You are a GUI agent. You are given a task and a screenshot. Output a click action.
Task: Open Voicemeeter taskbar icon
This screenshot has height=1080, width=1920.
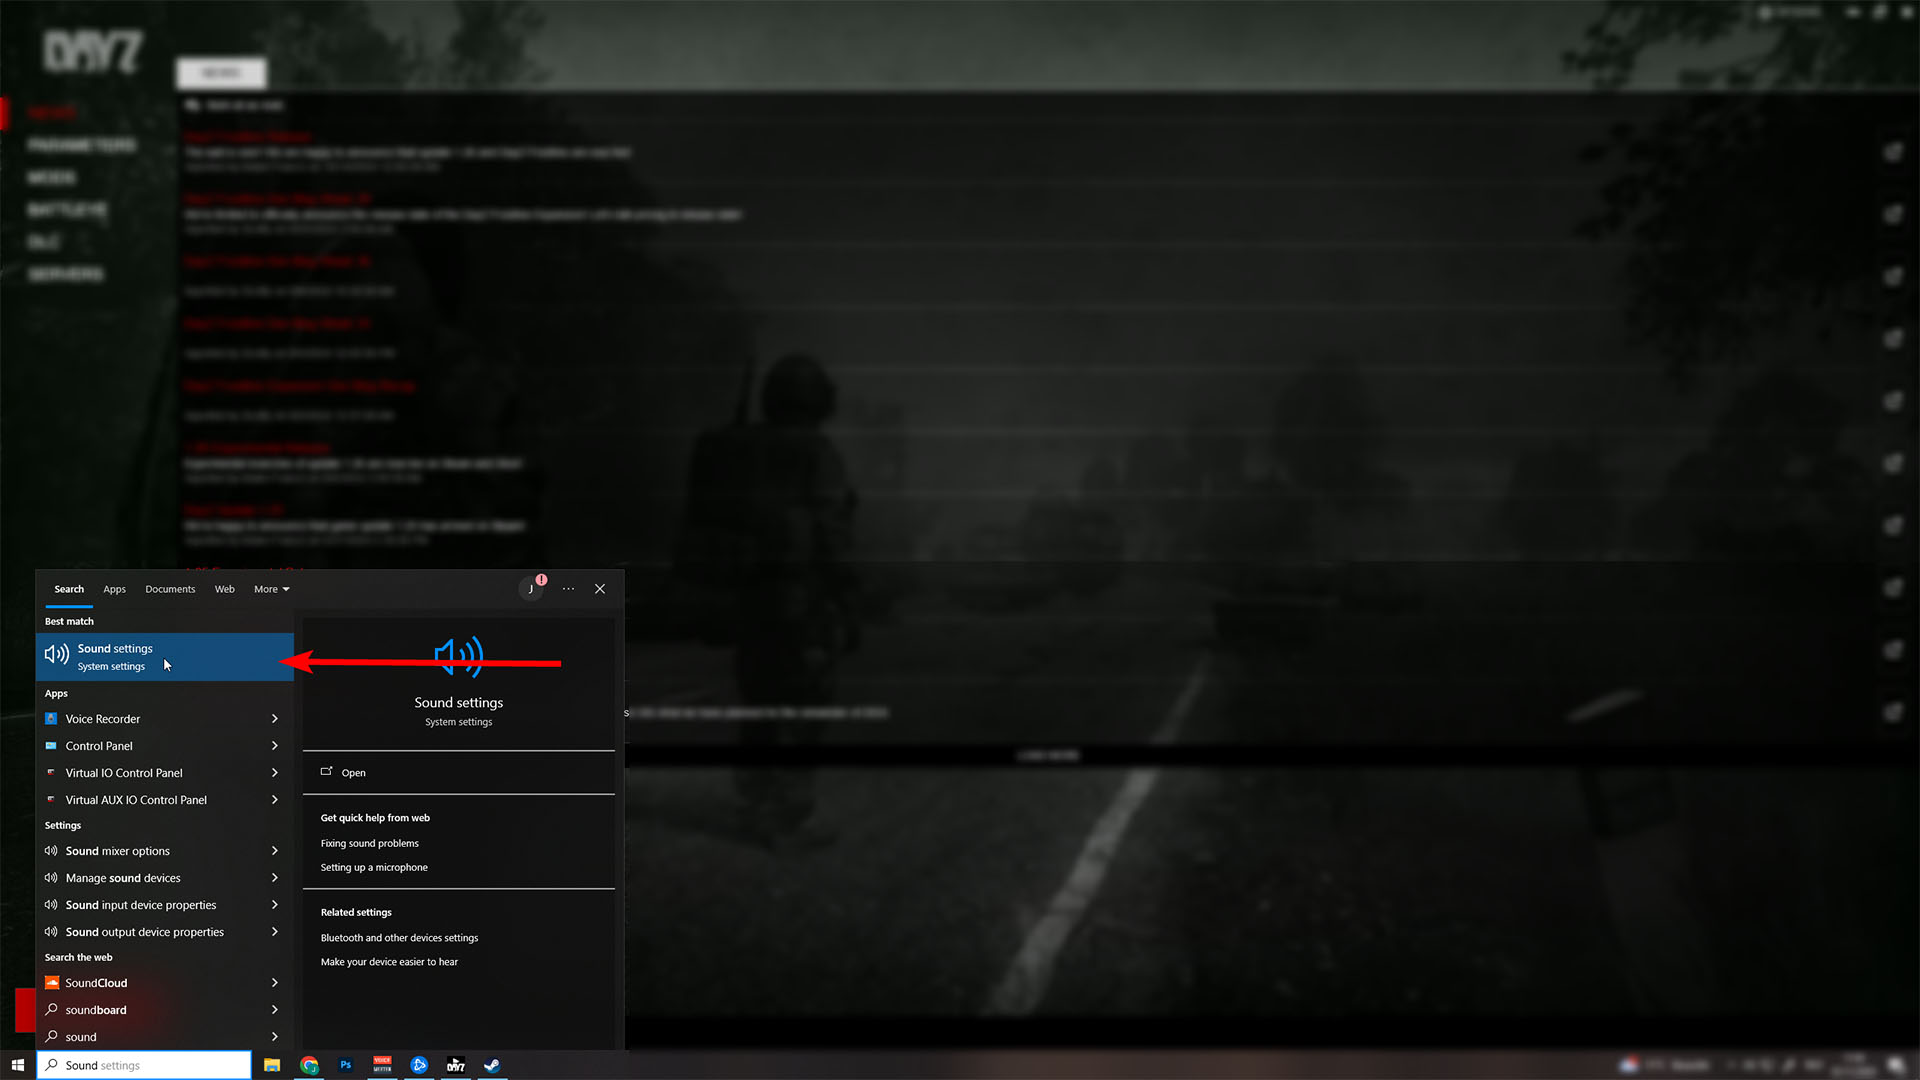382,1065
